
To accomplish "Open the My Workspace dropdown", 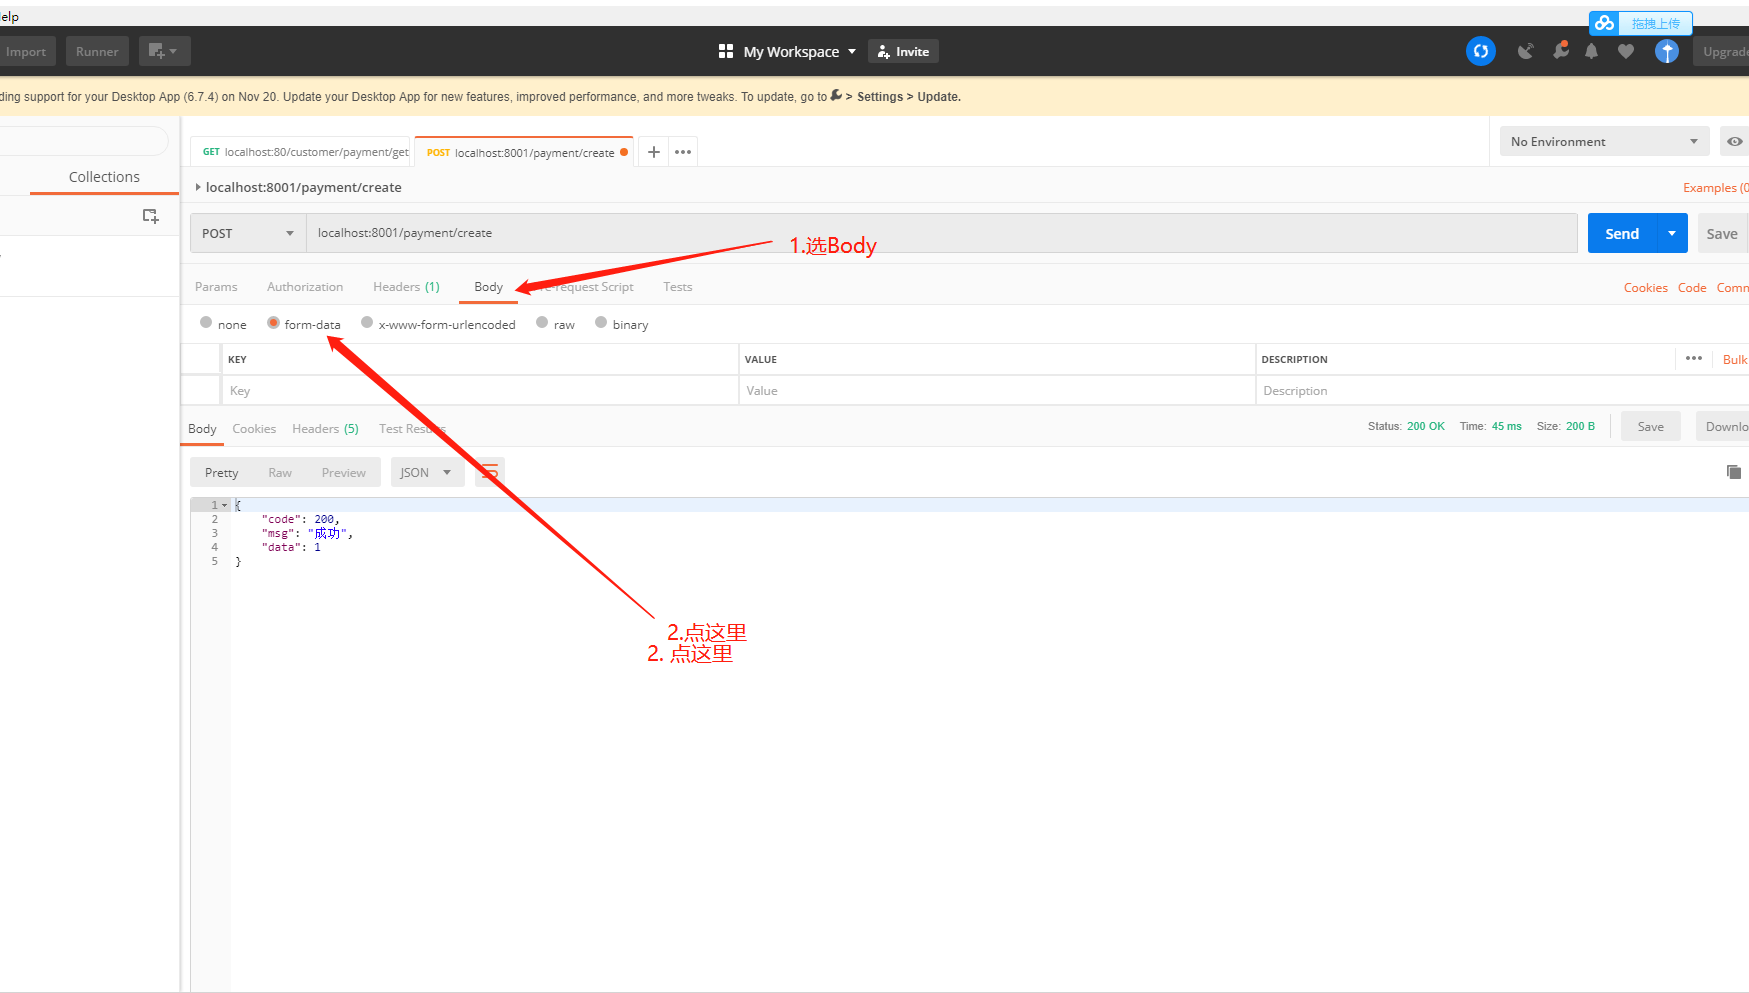I will [x=799, y=51].
